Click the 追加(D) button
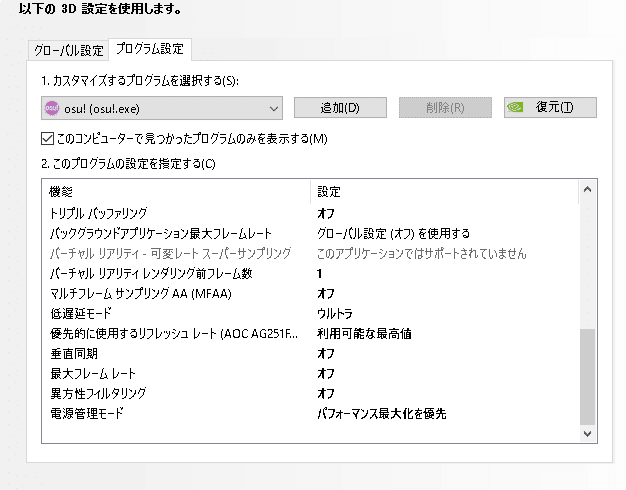Screen dimensions: 626x490 [x=340, y=107]
